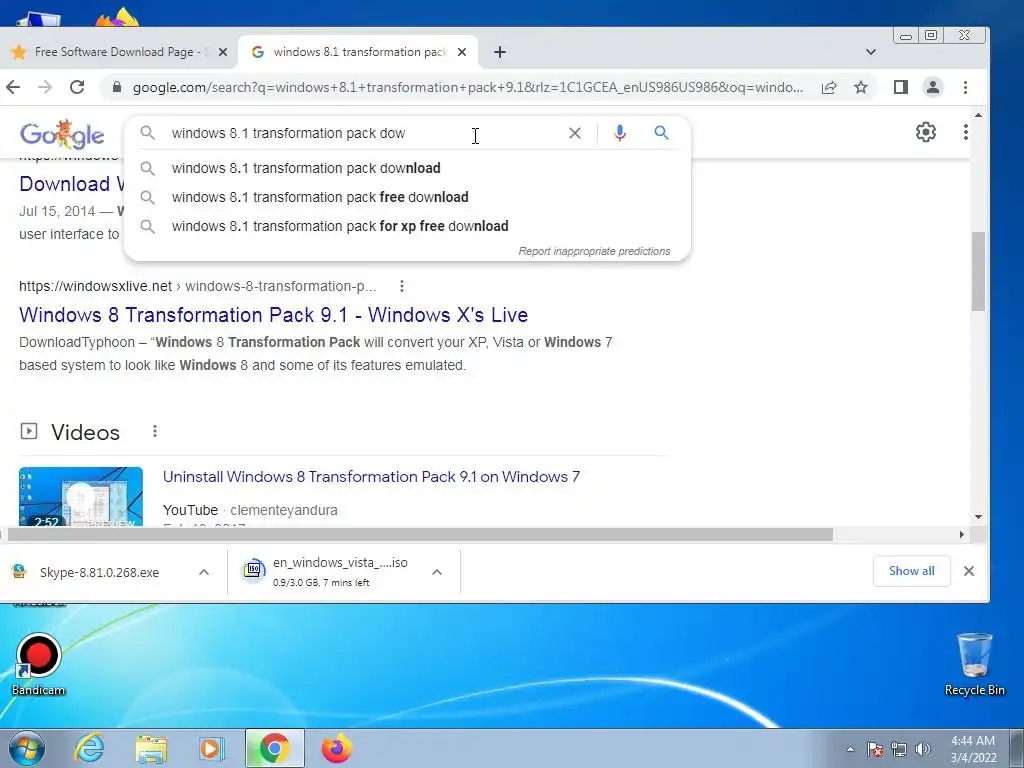Click the horizontal scrollbar thumb
Image resolution: width=1024 pixels, height=768 pixels.
click(419, 535)
